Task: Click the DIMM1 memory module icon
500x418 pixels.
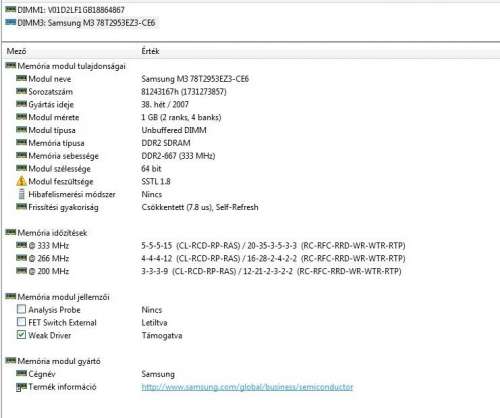Action: [11, 10]
